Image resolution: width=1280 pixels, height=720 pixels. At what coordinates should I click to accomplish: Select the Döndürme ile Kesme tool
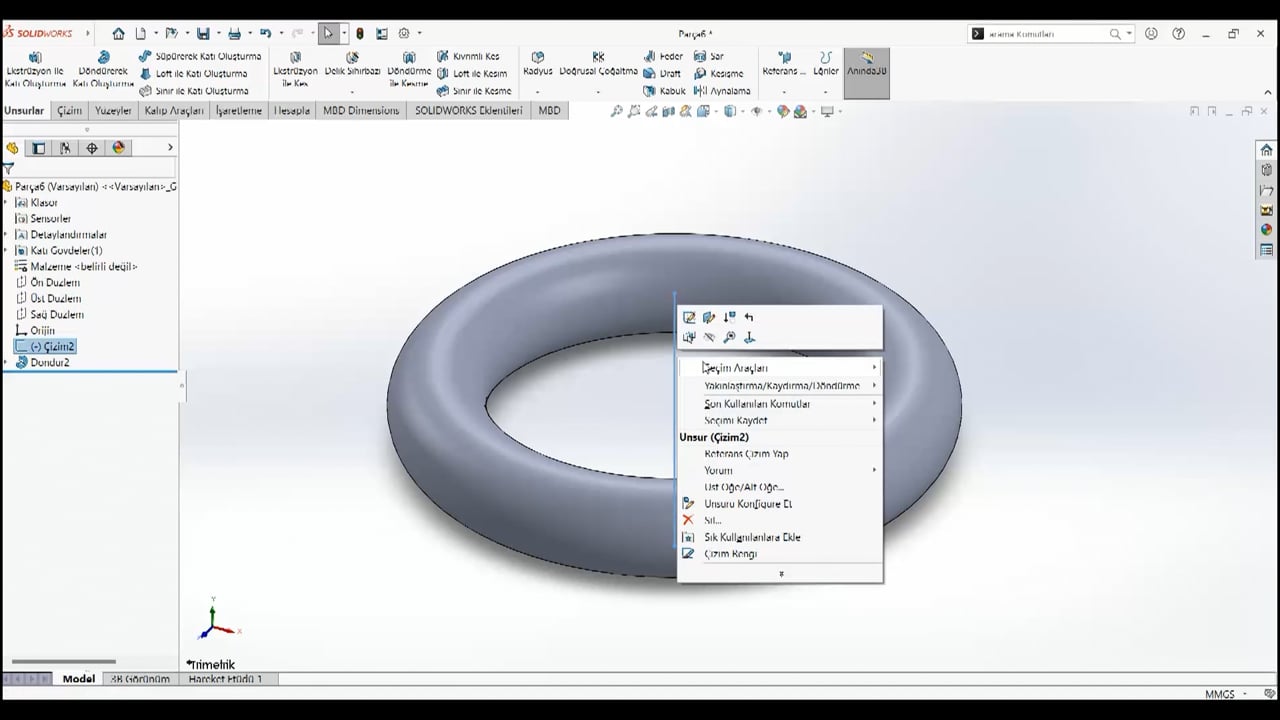click(408, 70)
